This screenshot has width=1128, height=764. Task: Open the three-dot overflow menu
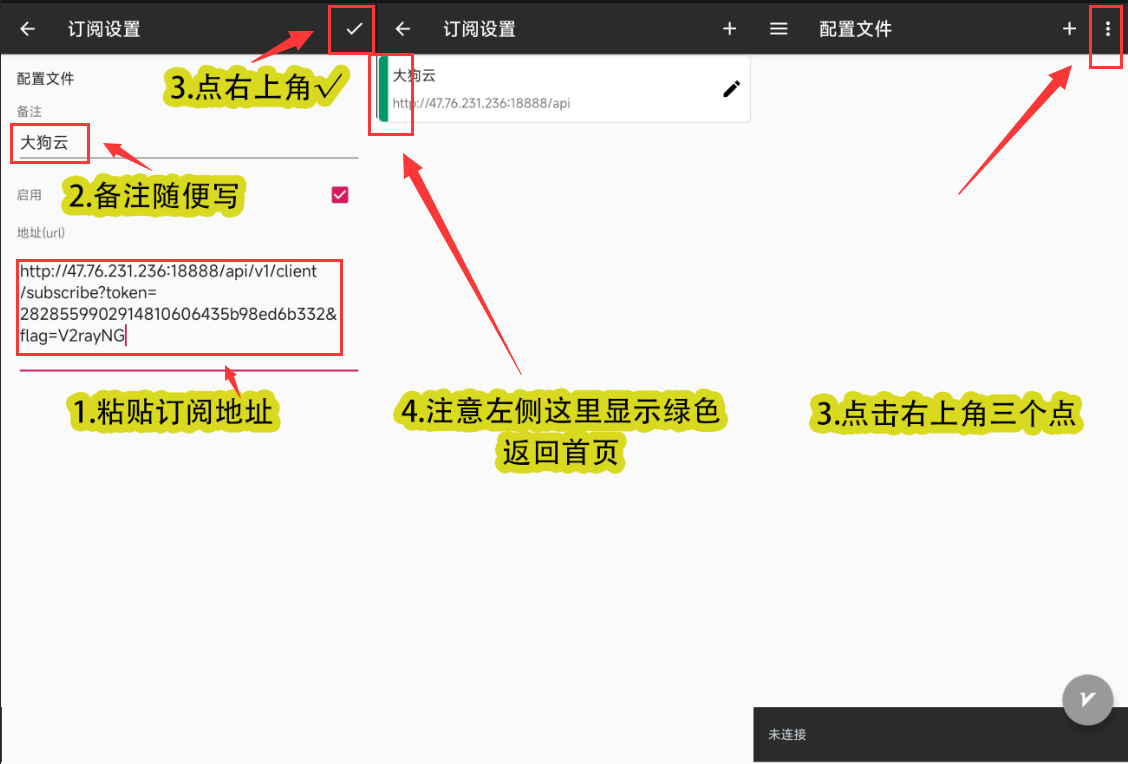1107,29
